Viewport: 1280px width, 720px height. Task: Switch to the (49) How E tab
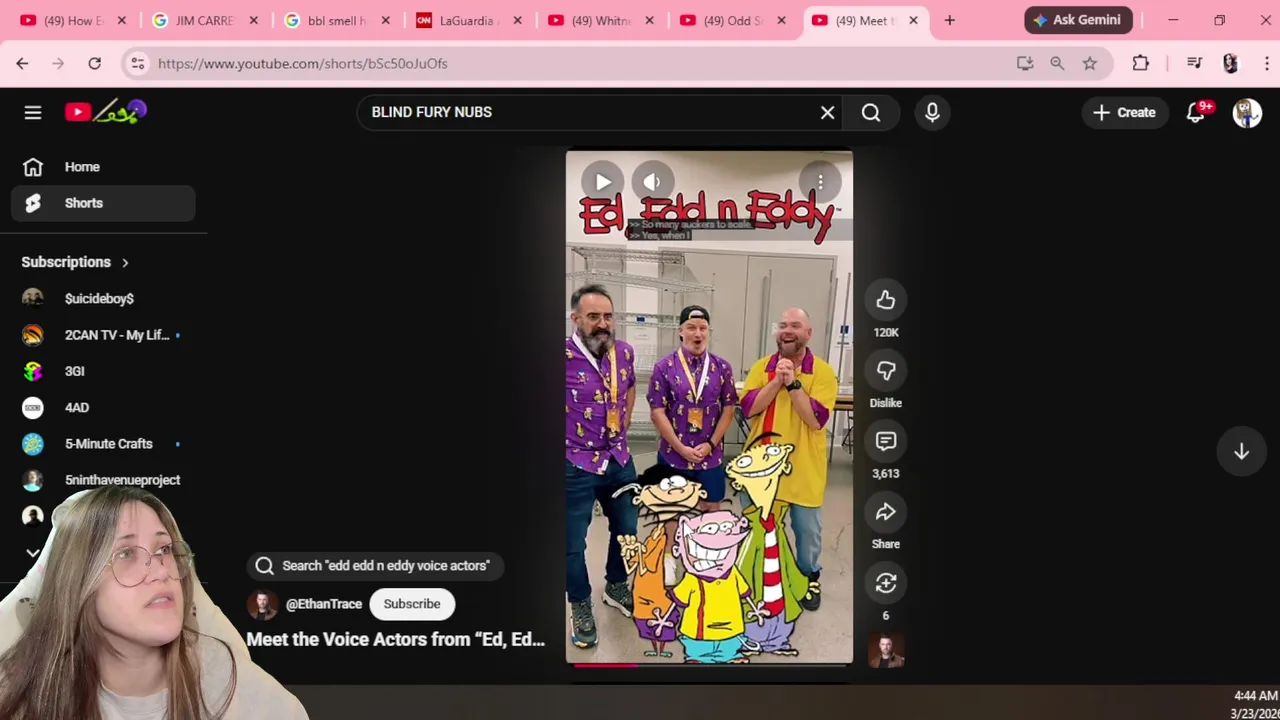pos(71,20)
